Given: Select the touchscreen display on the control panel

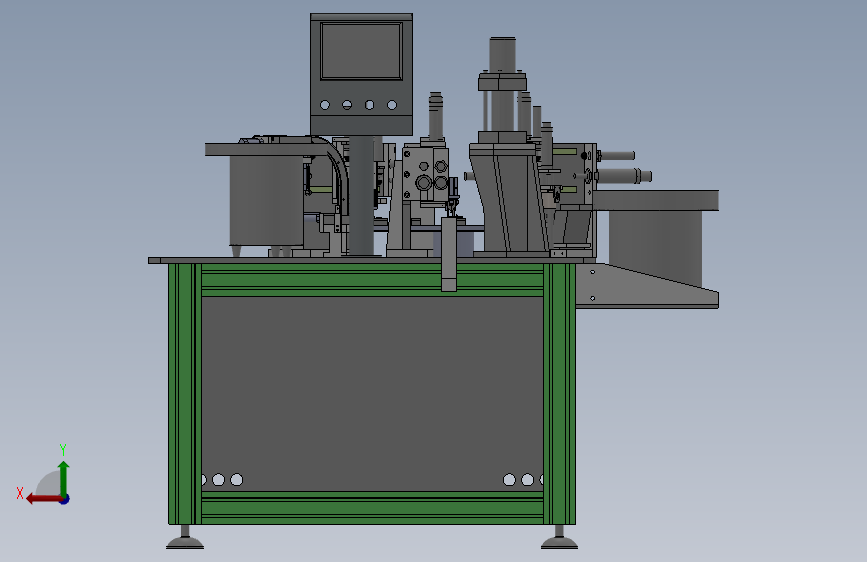Looking at the screenshot, I should click(x=361, y=51).
